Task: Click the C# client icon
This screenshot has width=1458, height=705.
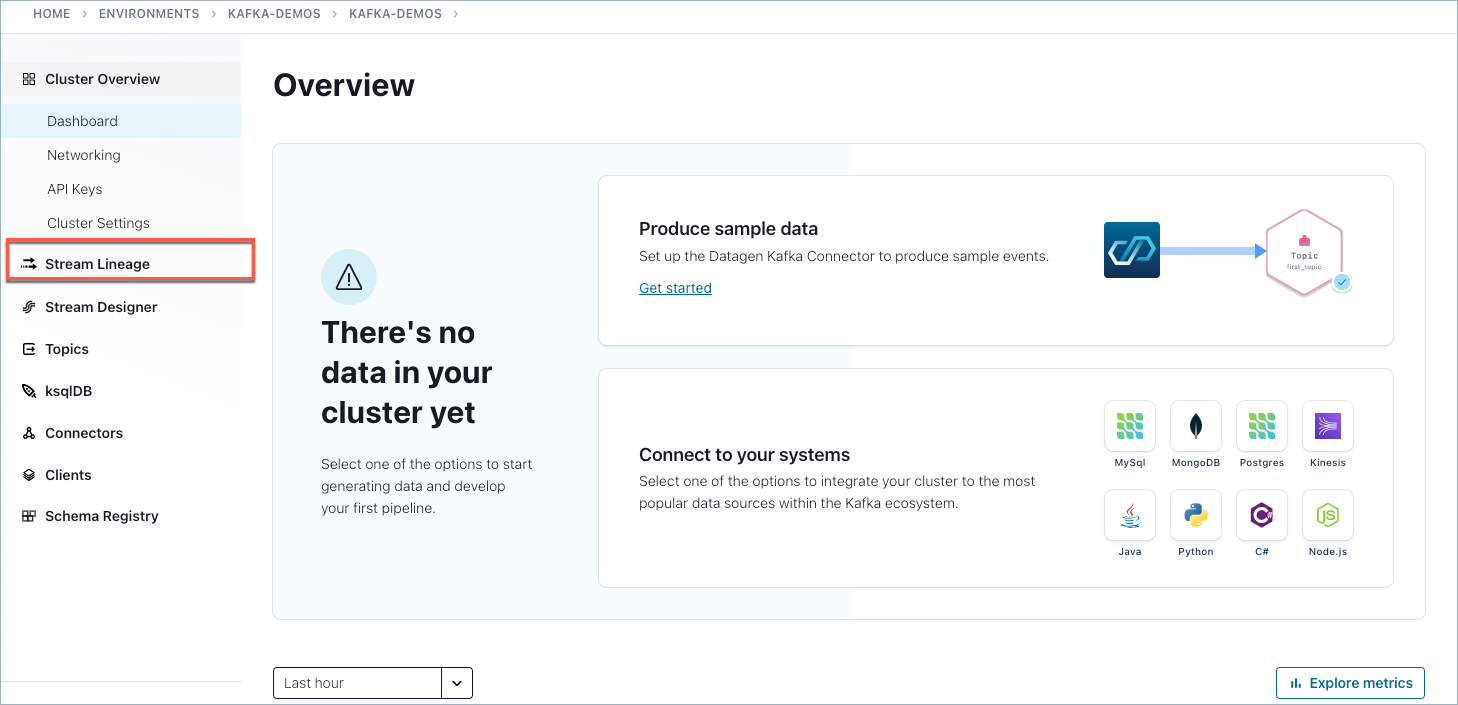Action: (x=1261, y=515)
